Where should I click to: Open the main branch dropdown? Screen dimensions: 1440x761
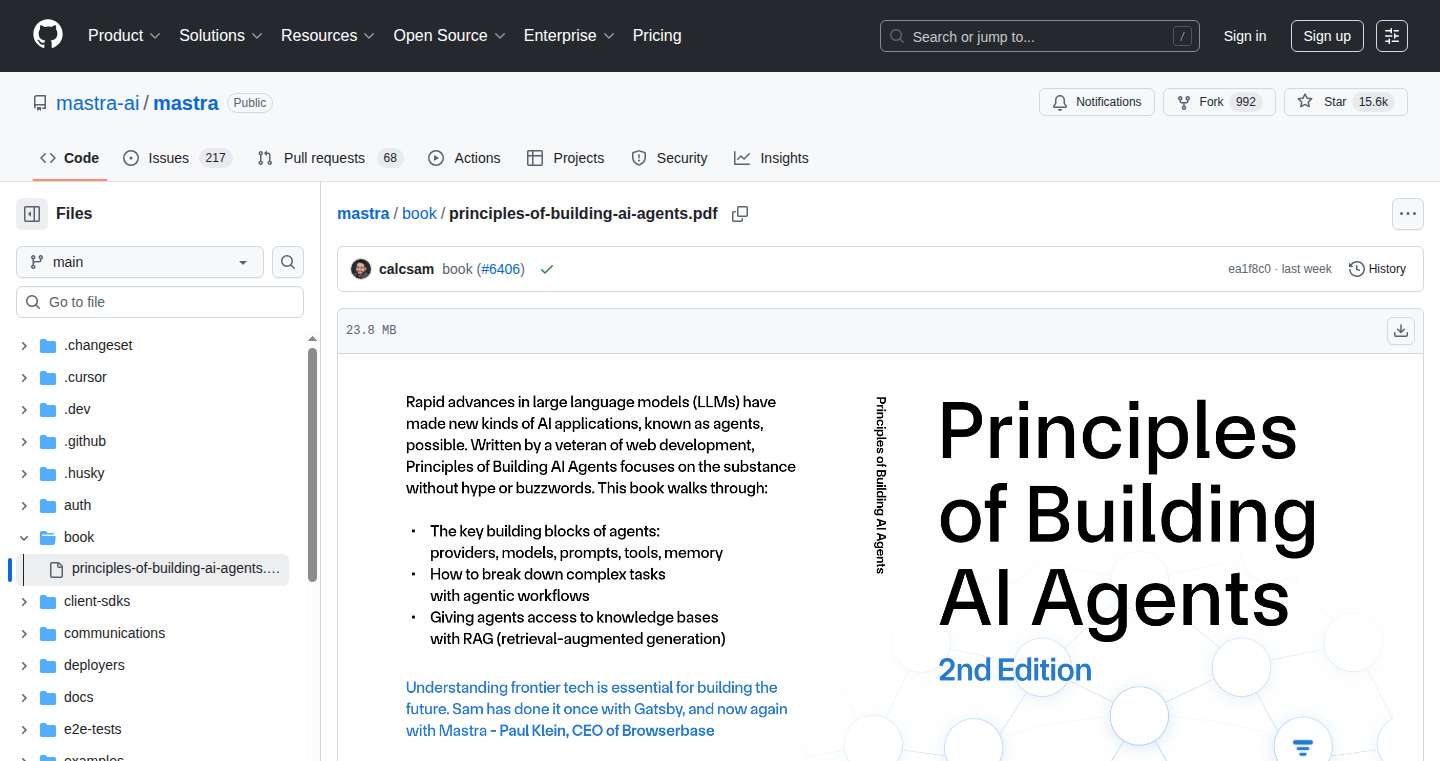click(140, 262)
